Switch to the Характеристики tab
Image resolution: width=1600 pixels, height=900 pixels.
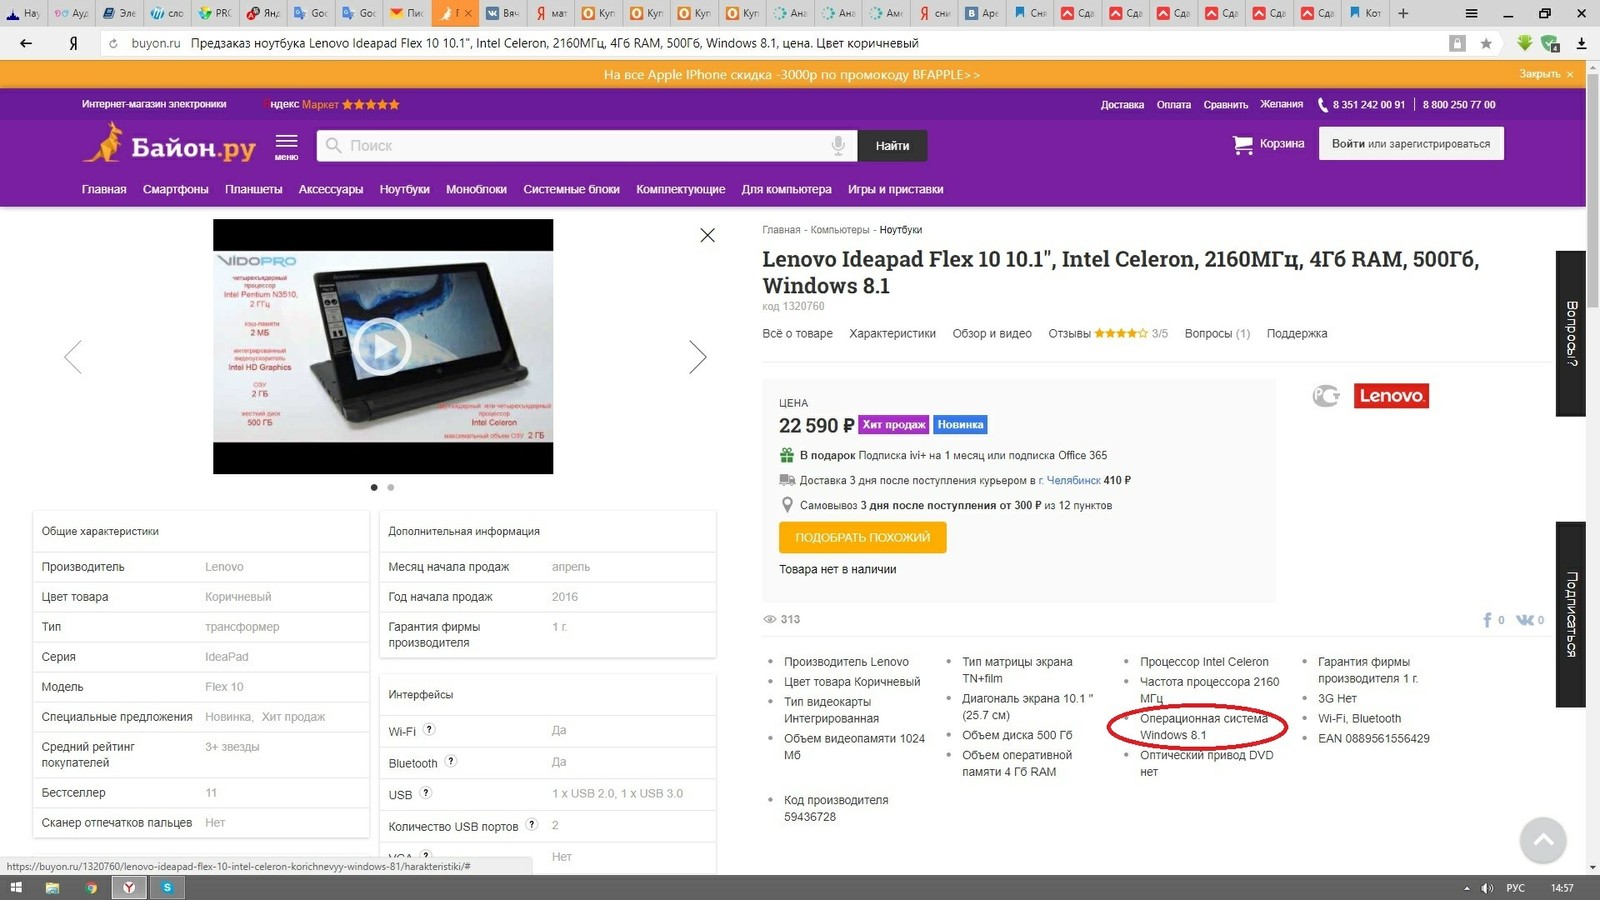892,334
